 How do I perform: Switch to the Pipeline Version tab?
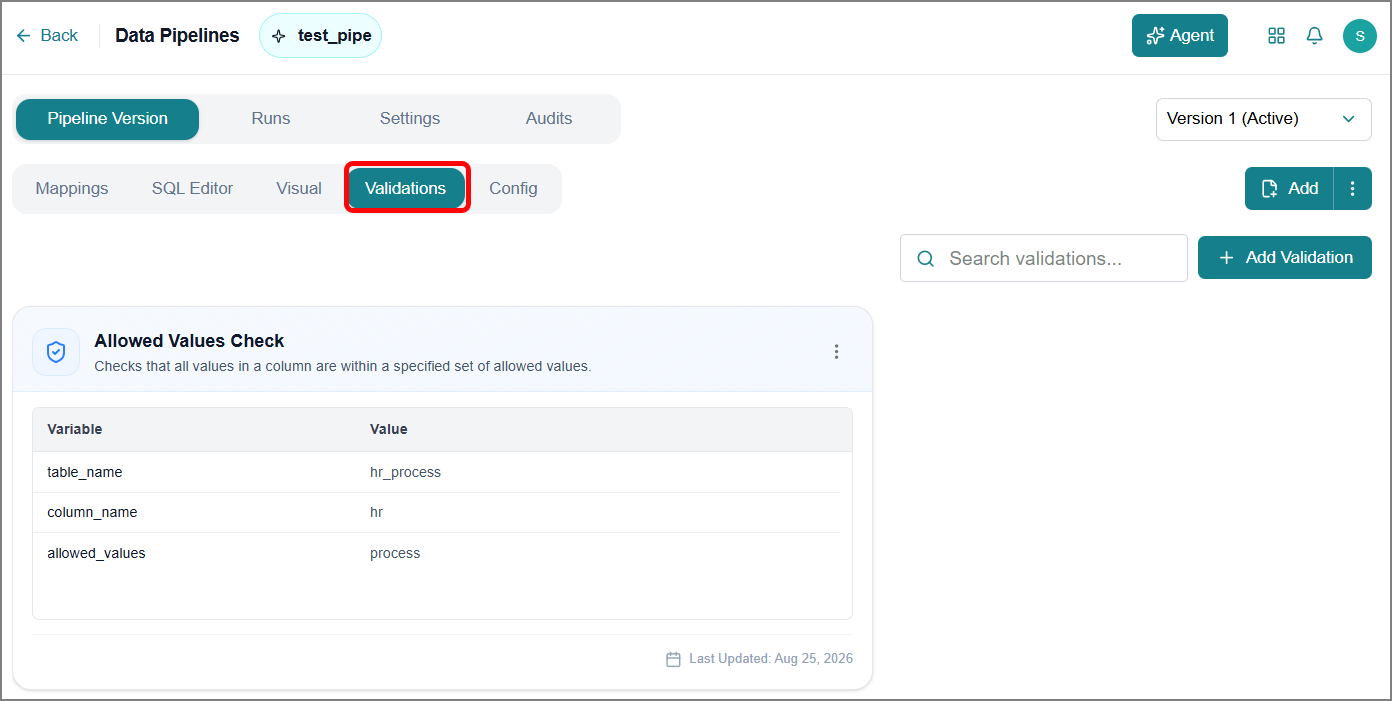(108, 119)
